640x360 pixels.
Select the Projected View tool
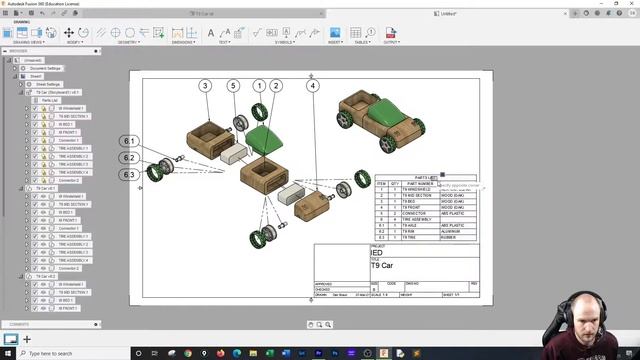22,33
